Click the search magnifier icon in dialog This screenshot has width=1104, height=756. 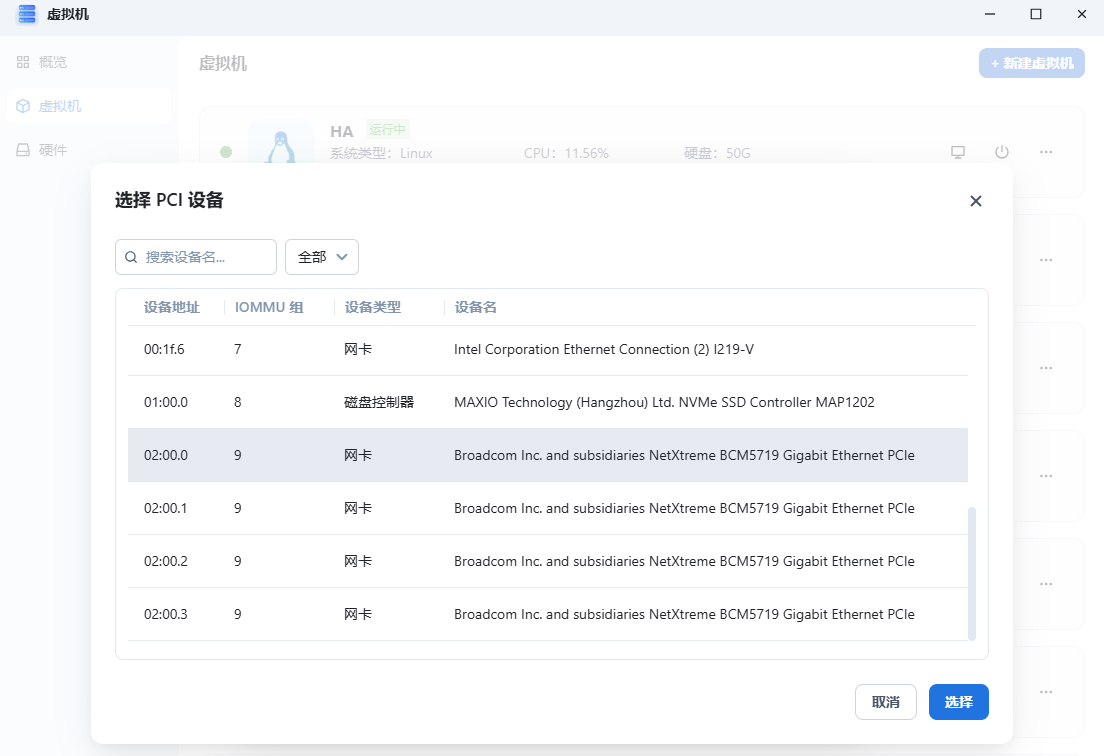[131, 258]
